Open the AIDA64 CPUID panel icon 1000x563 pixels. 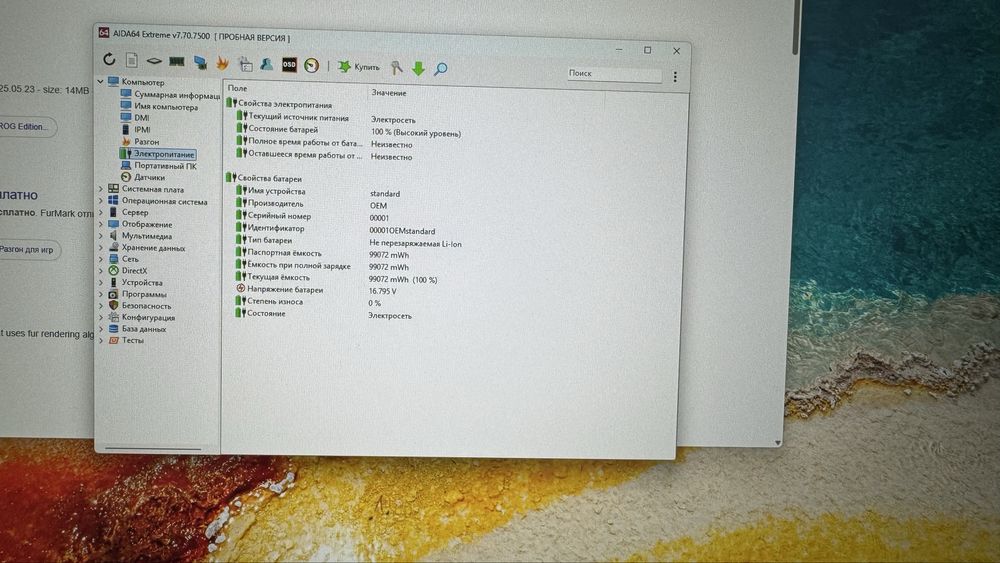pos(245,64)
